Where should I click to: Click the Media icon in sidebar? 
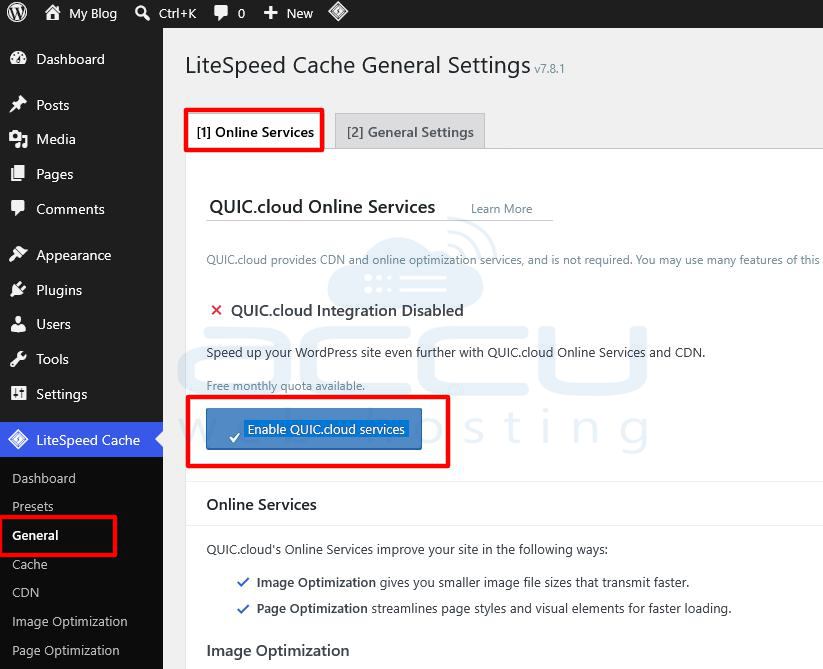[18, 139]
